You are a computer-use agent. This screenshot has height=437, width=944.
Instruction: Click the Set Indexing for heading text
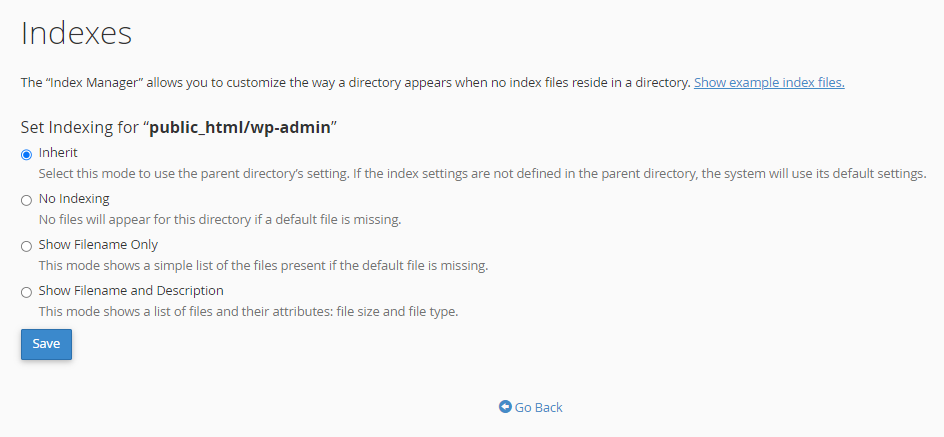tap(80, 127)
